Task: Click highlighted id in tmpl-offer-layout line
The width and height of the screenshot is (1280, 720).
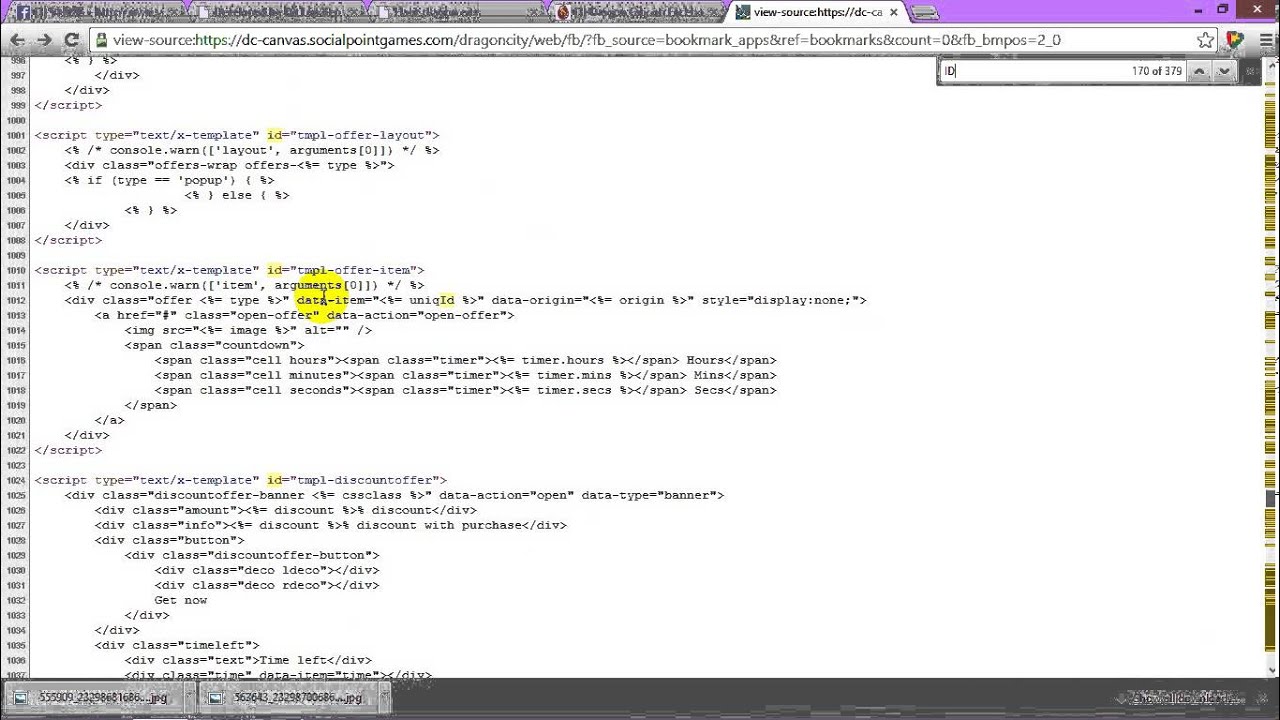Action: tap(274, 135)
